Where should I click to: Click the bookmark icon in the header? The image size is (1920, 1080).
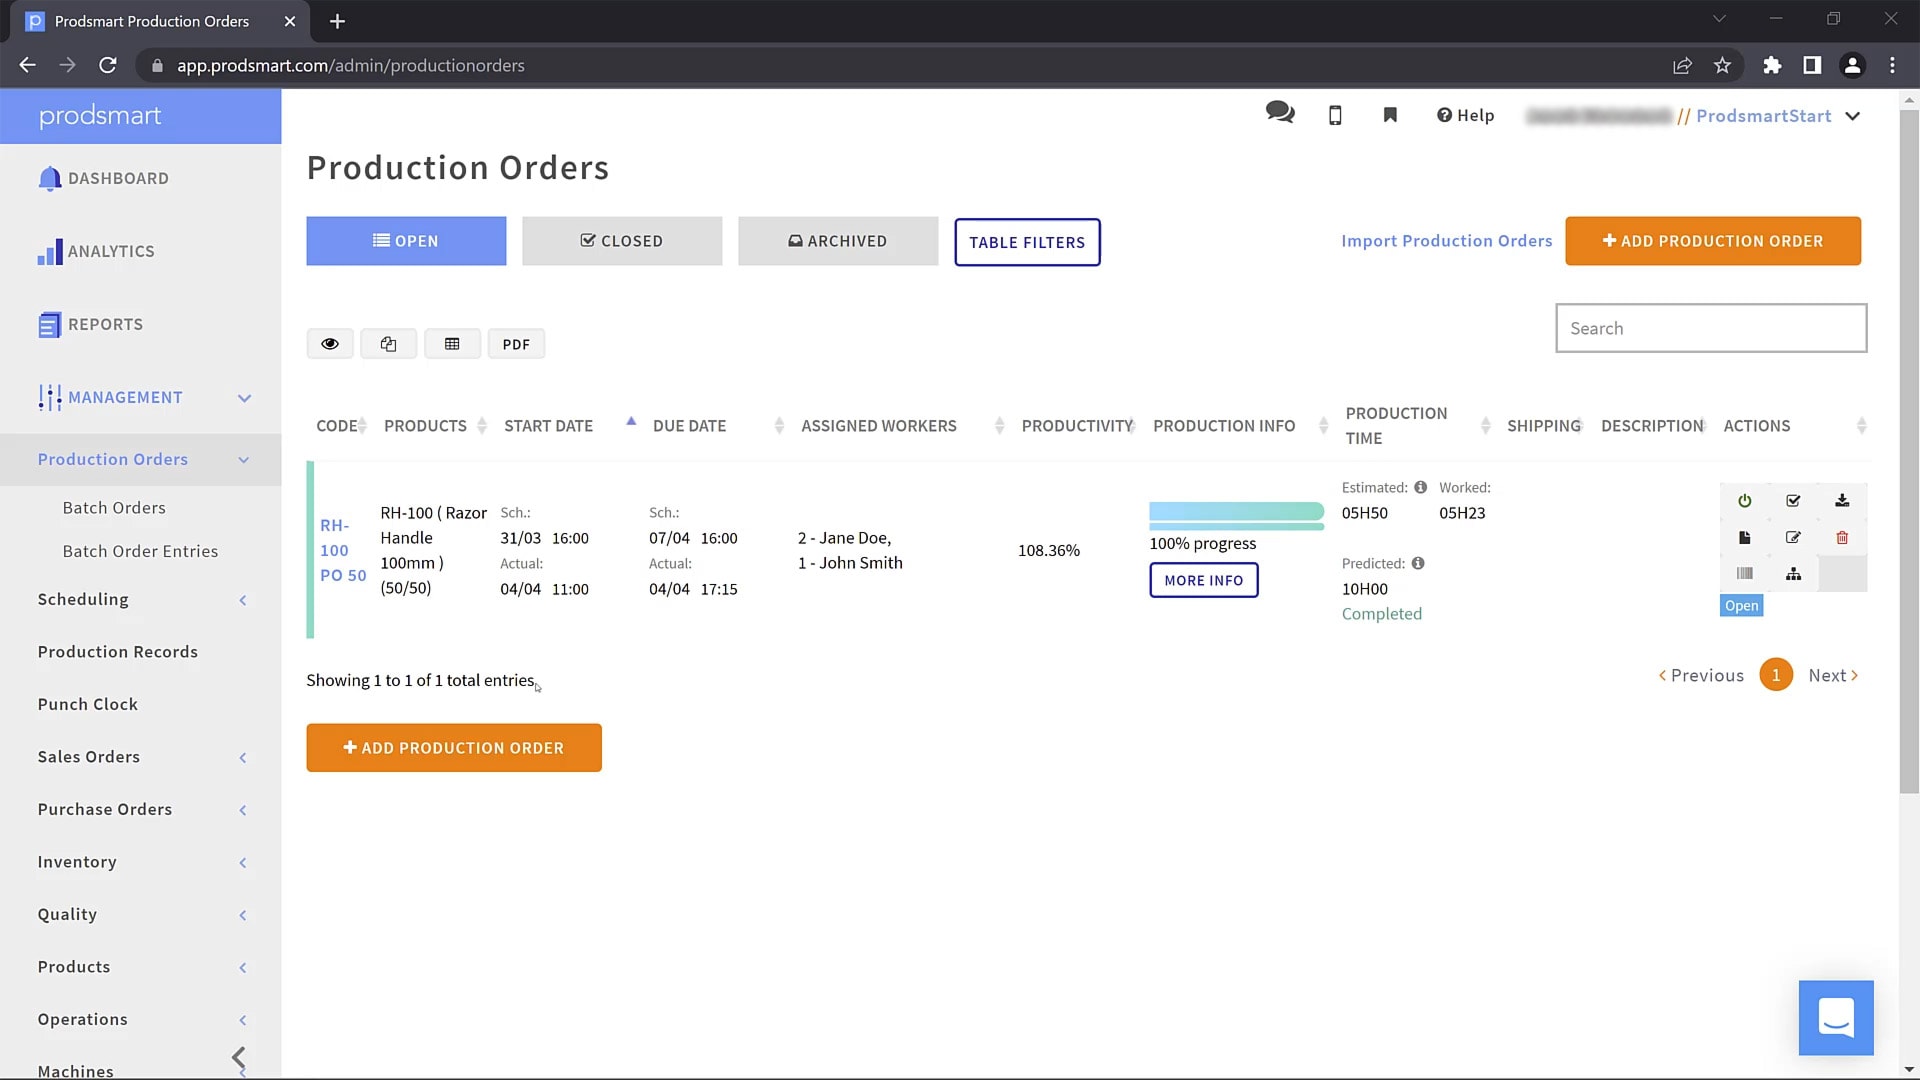coord(1390,115)
